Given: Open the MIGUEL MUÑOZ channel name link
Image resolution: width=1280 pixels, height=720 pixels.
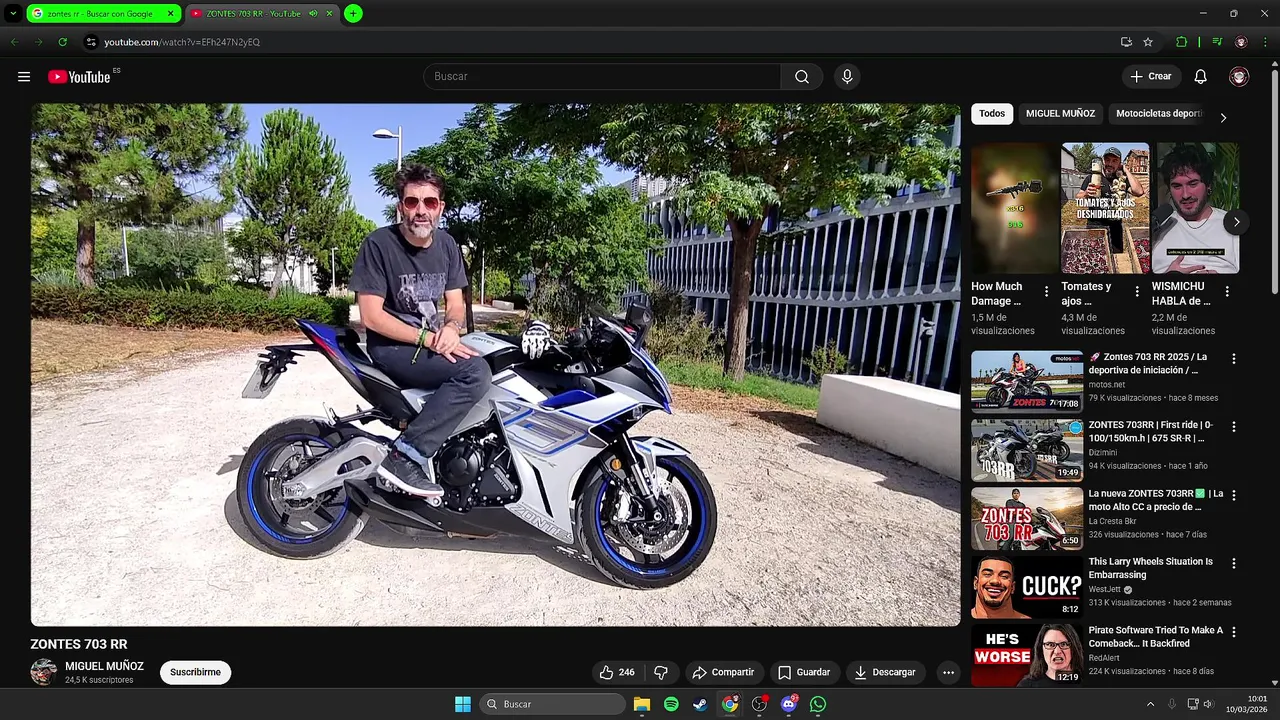Looking at the screenshot, I should coord(104,666).
